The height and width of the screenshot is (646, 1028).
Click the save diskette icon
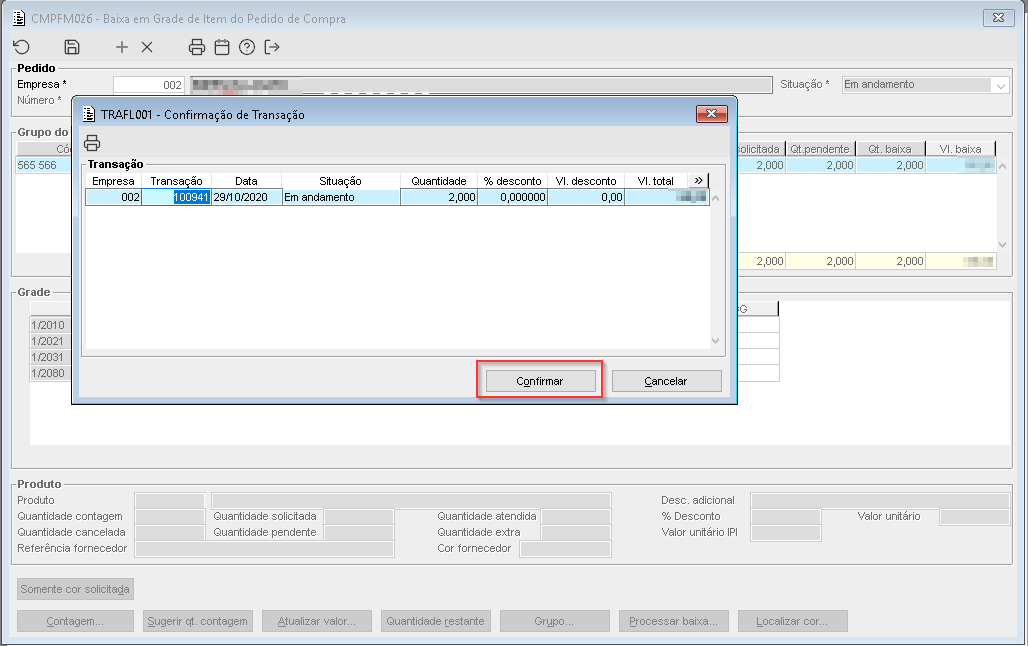click(x=71, y=47)
